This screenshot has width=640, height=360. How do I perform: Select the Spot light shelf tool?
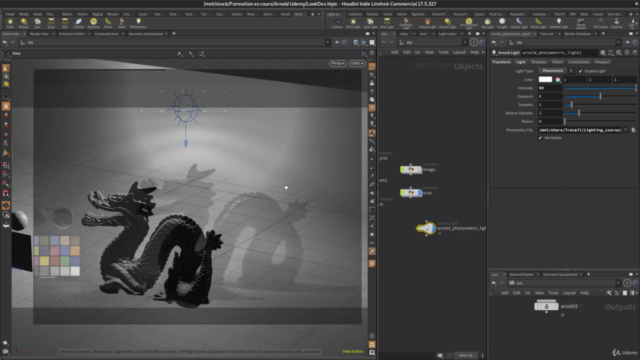tap(38, 23)
